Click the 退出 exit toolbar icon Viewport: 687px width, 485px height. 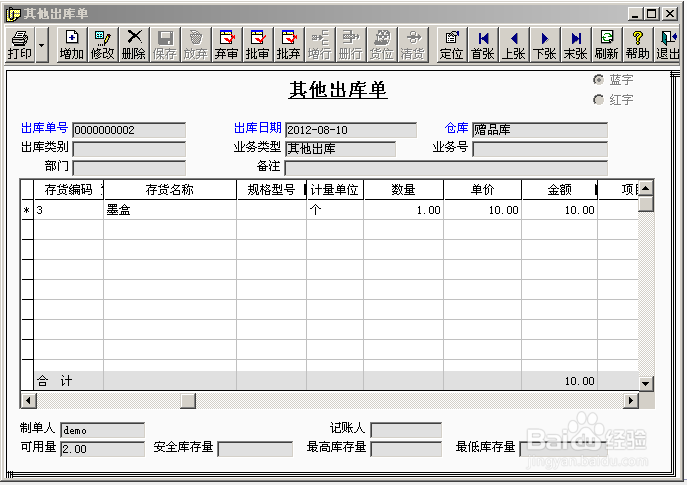668,45
